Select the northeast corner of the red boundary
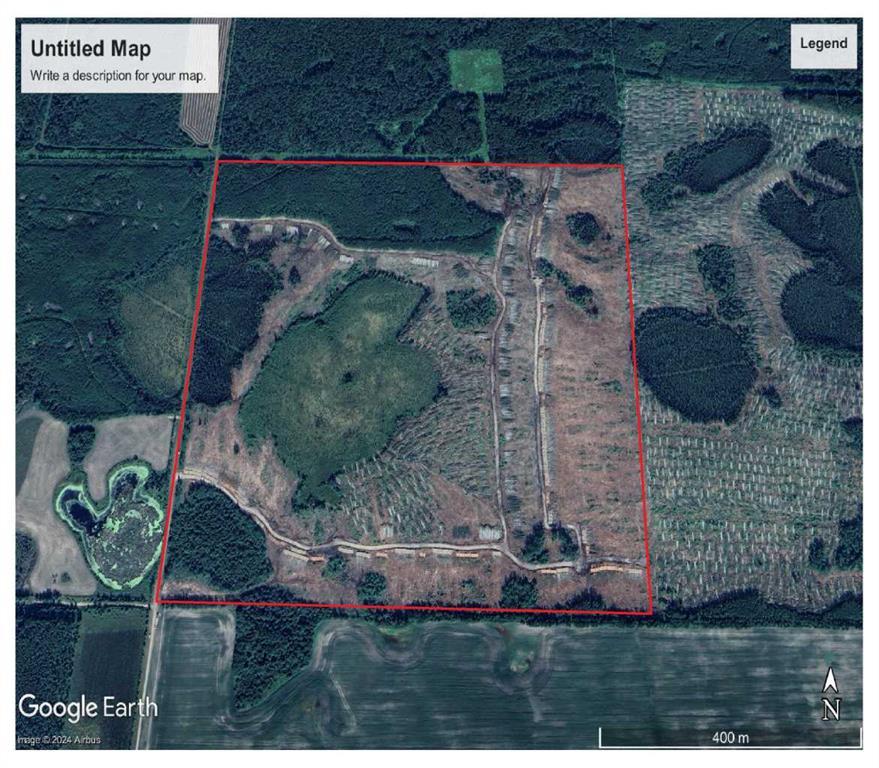 622,166
